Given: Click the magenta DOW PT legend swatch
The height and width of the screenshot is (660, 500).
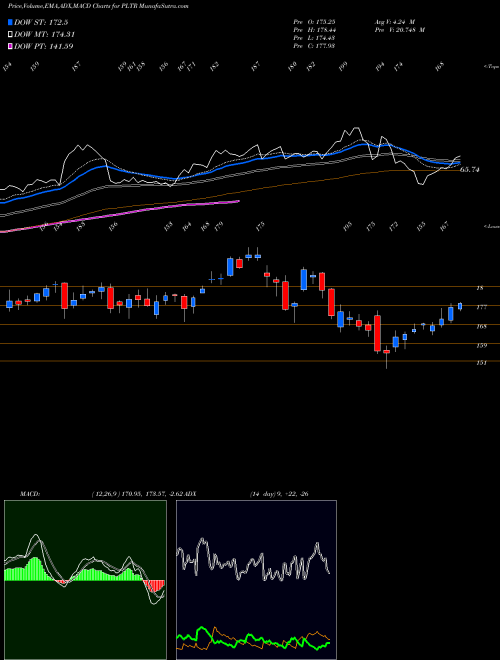Looking at the screenshot, I should coord(11,46).
